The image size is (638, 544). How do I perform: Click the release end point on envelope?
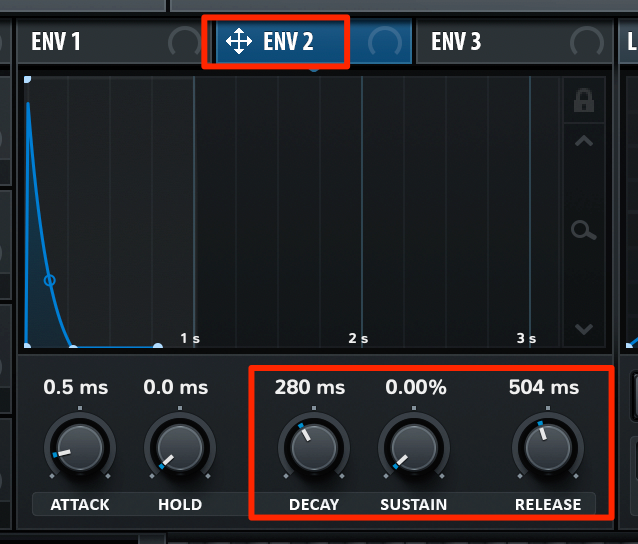157,346
